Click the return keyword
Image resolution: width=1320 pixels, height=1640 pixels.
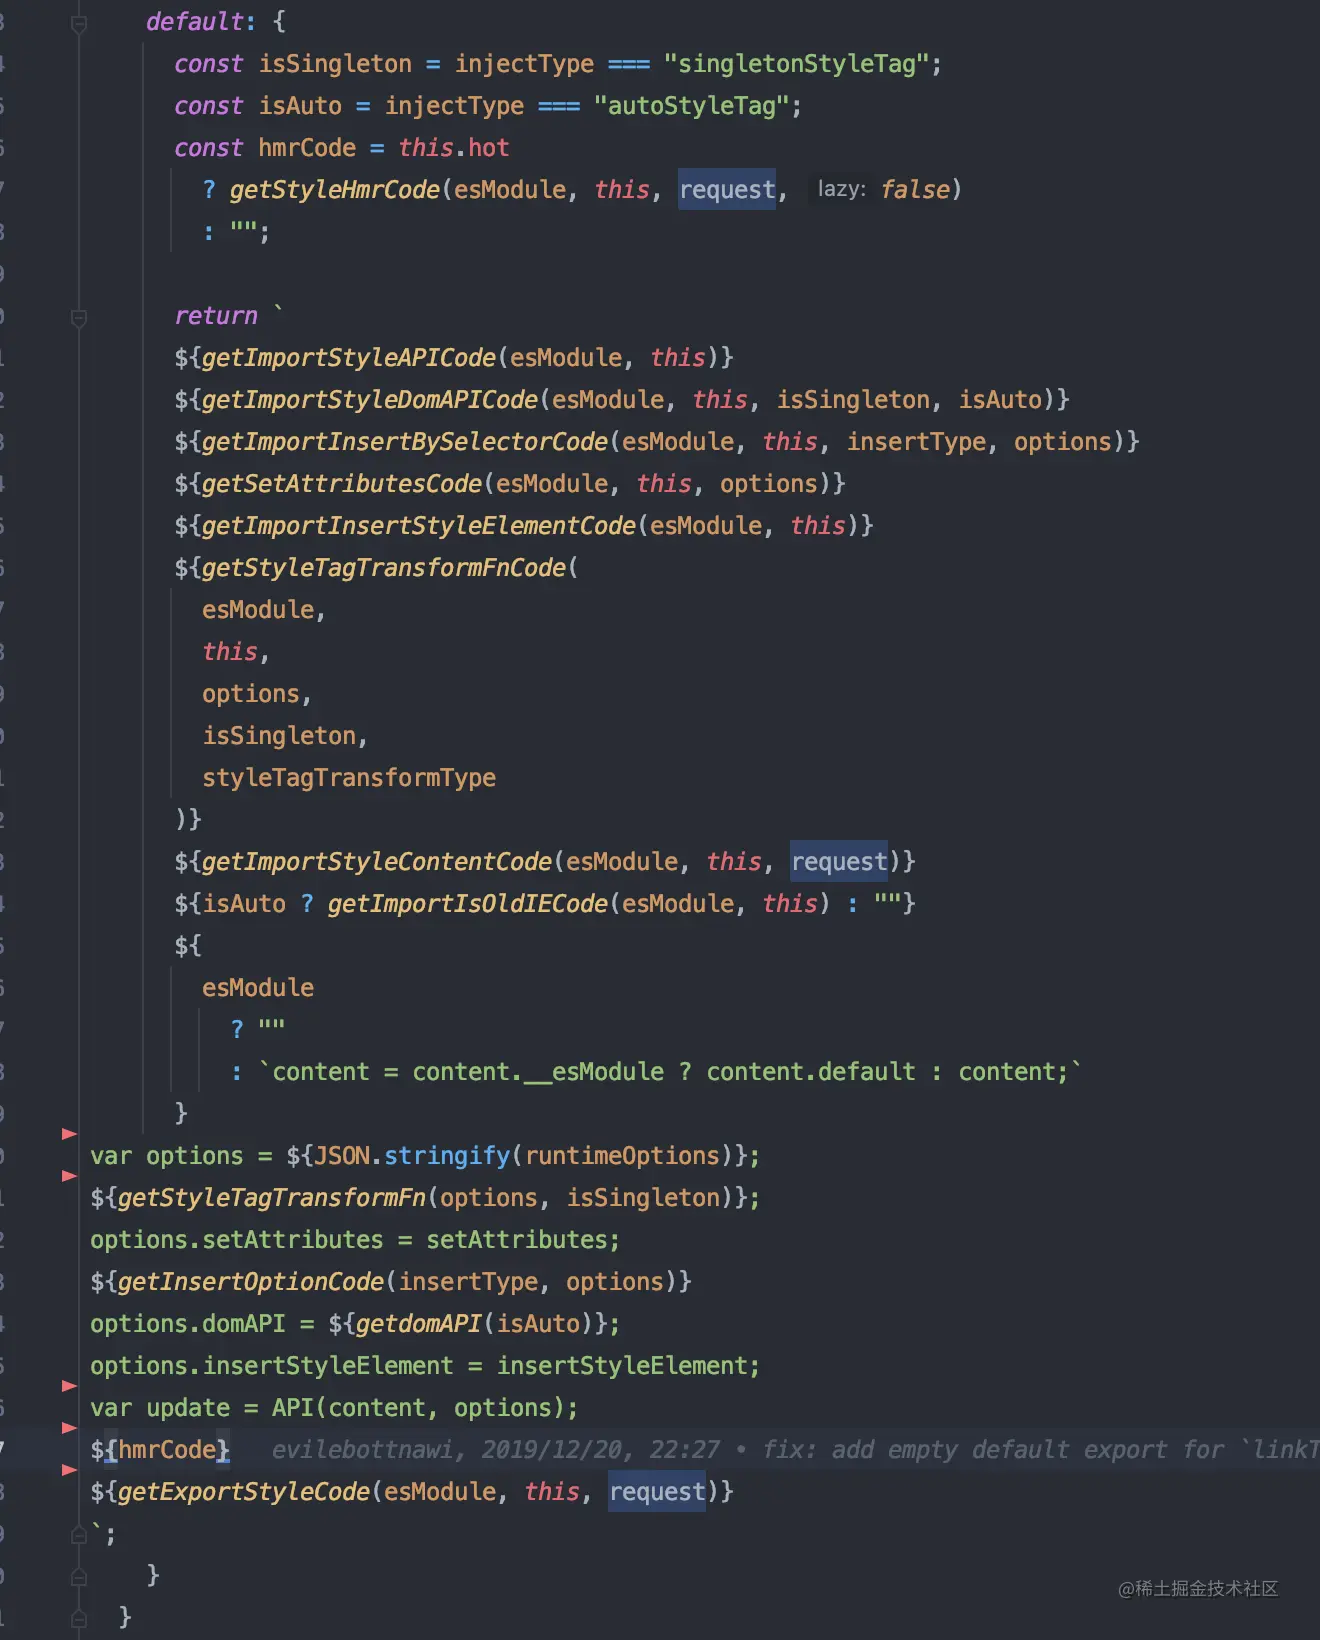click(x=216, y=315)
